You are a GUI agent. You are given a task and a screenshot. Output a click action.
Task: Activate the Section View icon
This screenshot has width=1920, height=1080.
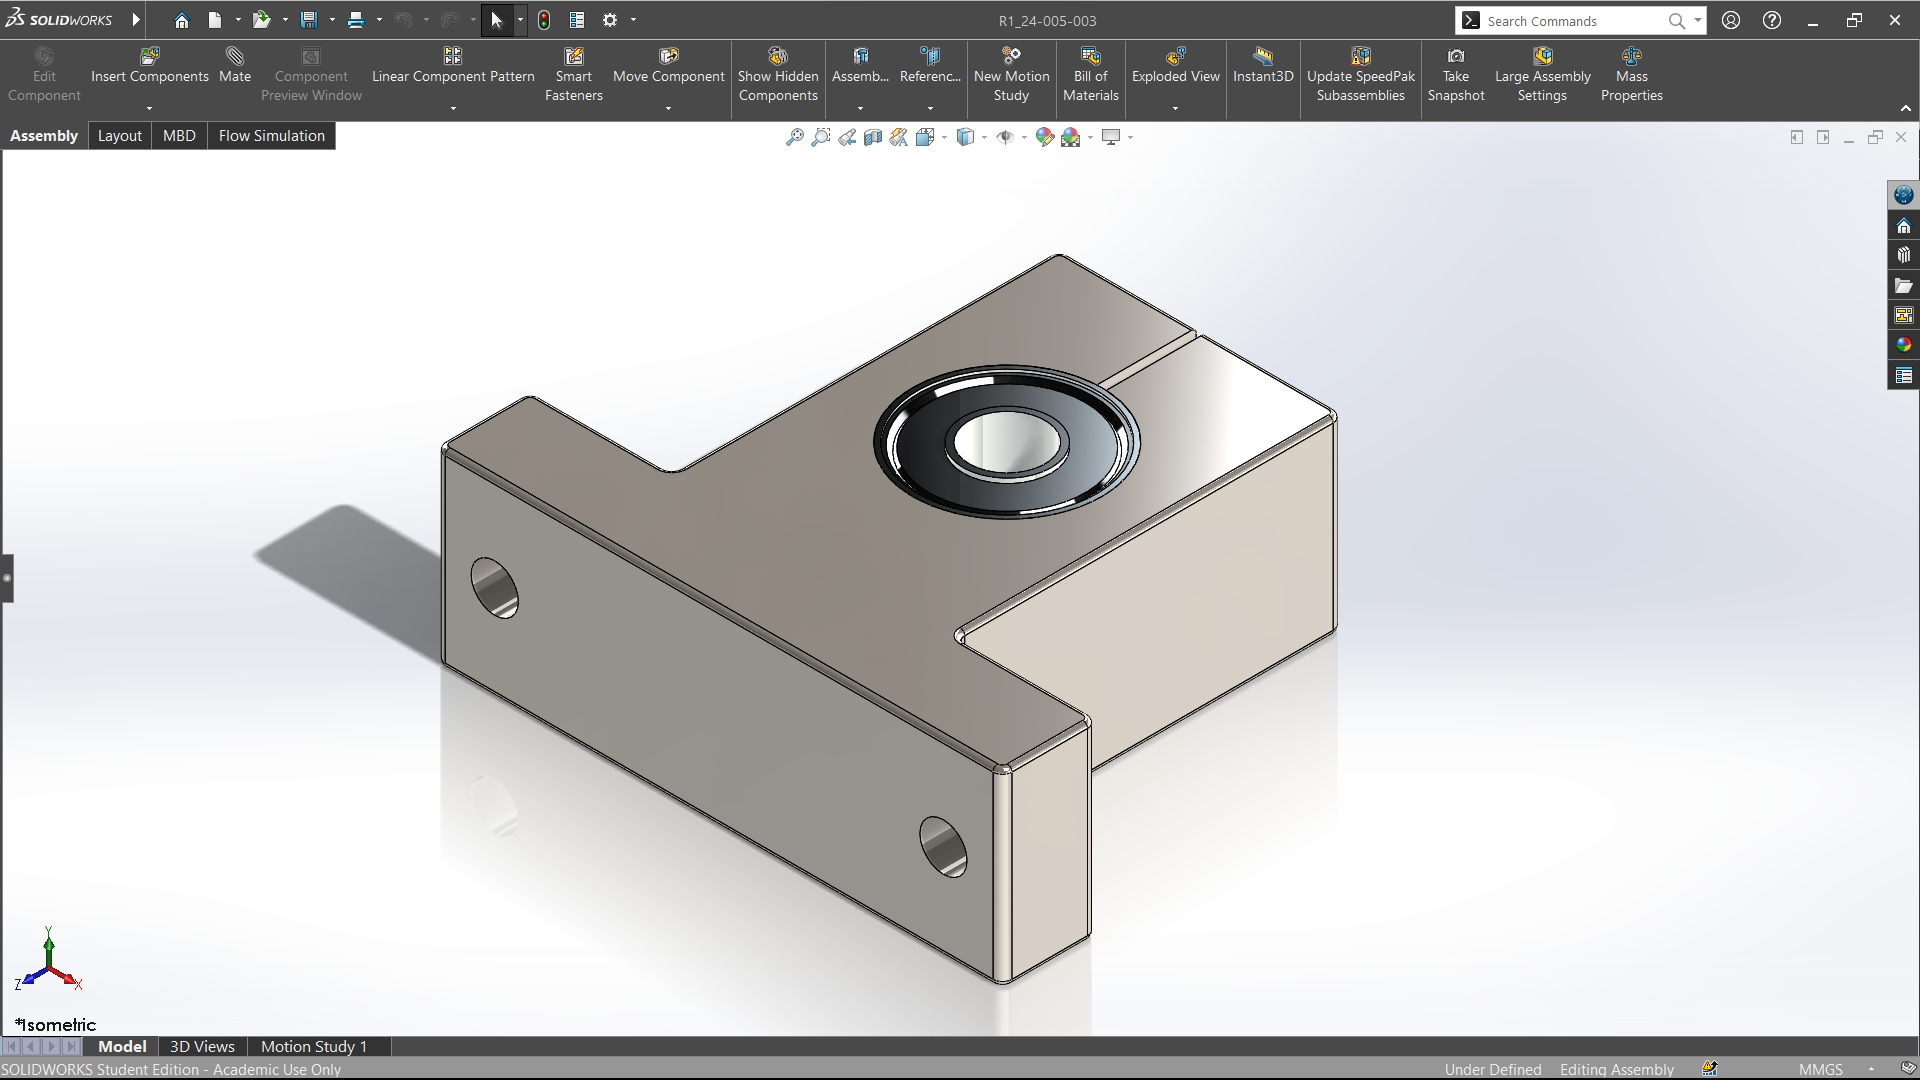pyautogui.click(x=873, y=138)
